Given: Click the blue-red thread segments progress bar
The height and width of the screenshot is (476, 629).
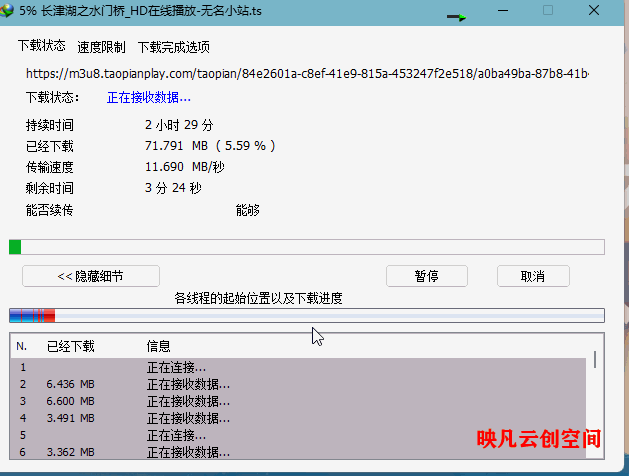Looking at the screenshot, I should click(x=307, y=315).
